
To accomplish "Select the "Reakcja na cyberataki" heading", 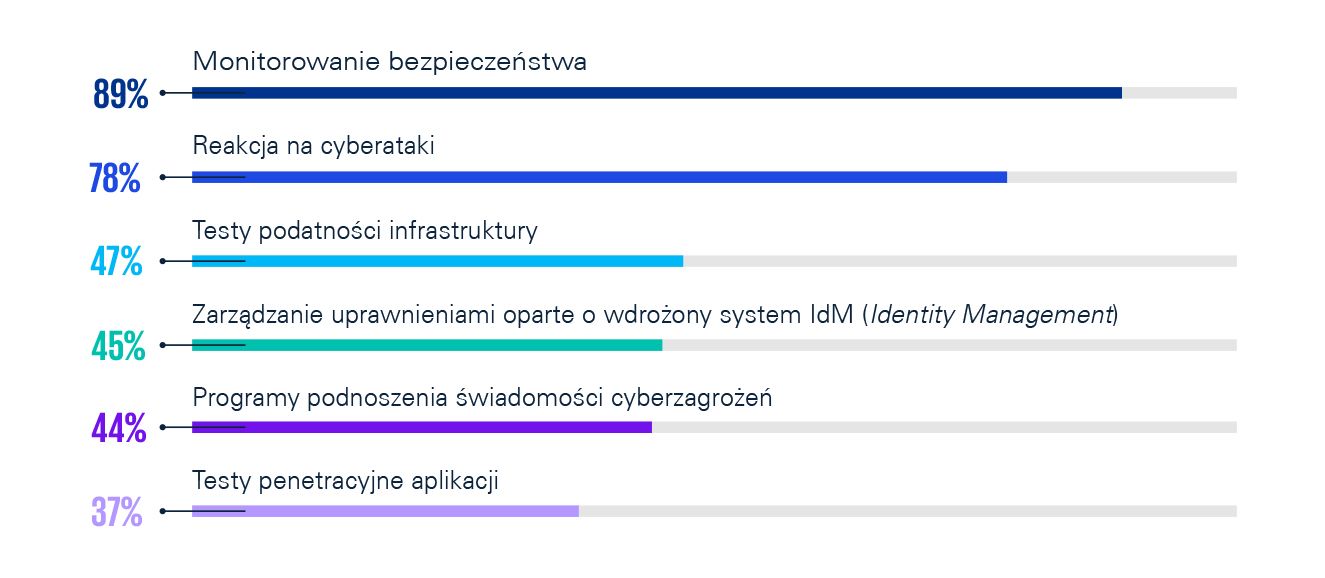I will click(x=313, y=146).
